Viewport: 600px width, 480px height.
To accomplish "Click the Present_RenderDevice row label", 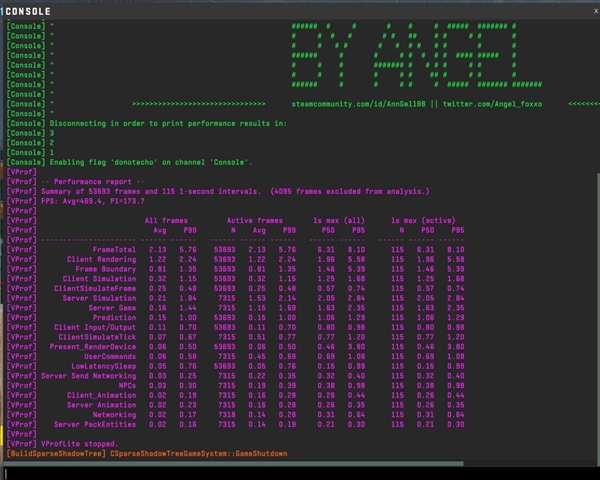I will click(93, 347).
